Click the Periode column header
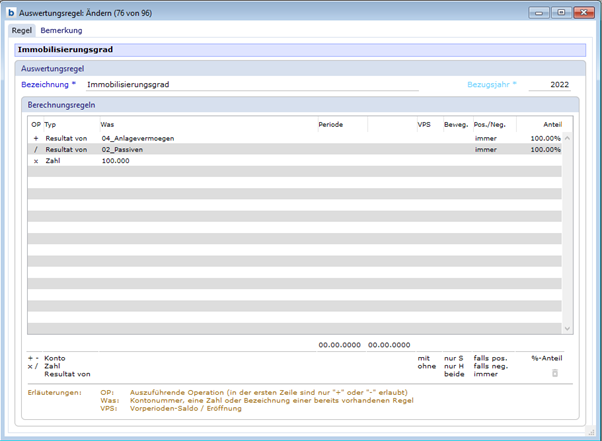The width and height of the screenshot is (602, 441). coord(330,124)
